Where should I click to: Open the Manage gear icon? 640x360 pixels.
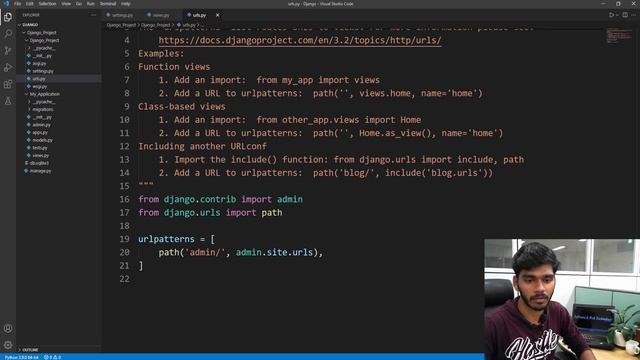[8, 345]
